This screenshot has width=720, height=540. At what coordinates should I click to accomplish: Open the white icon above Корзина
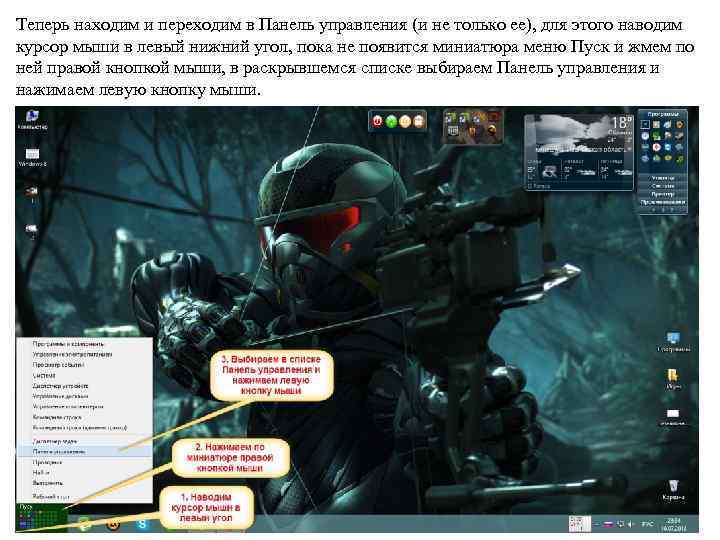click(x=673, y=416)
